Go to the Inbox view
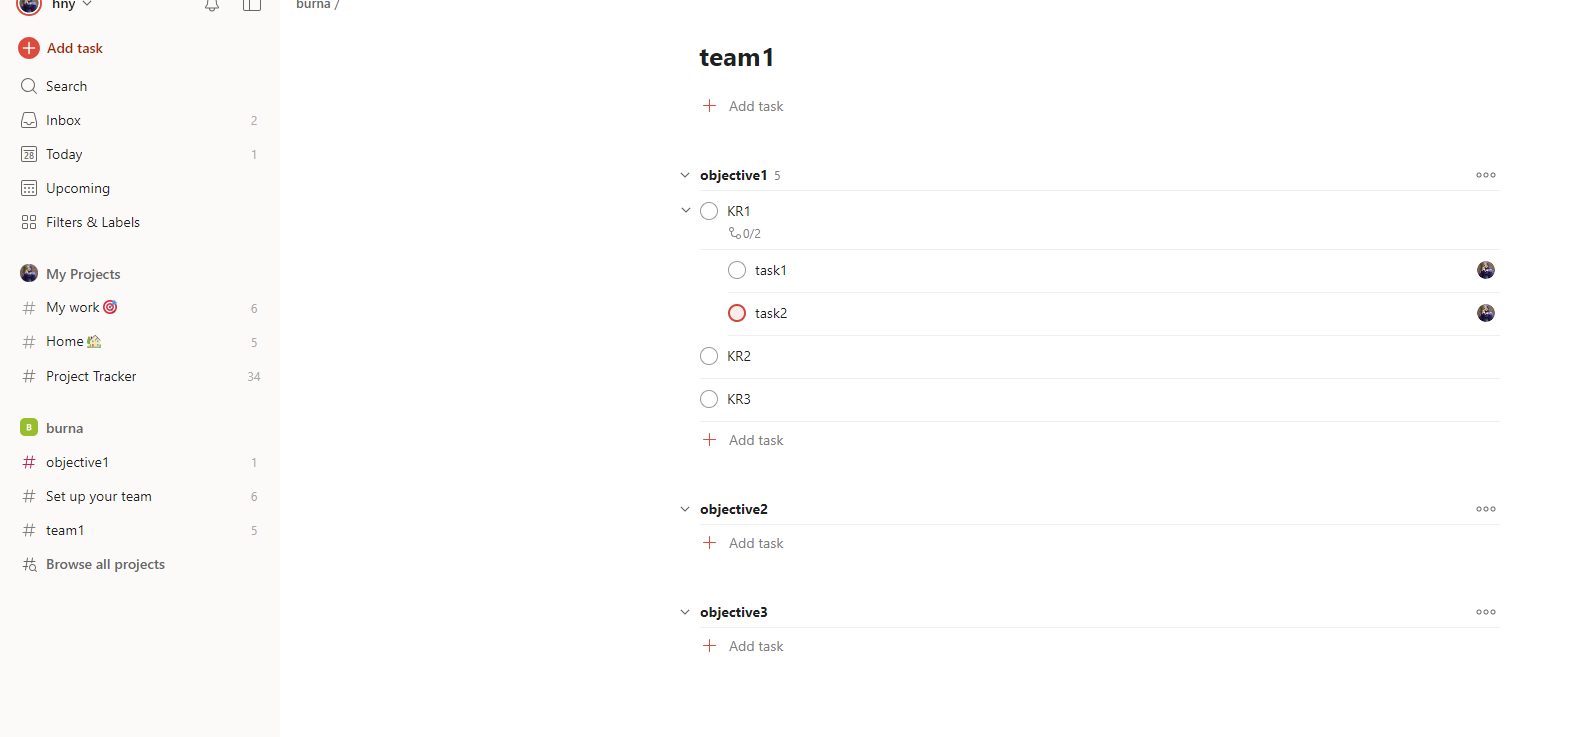The image size is (1581, 737). click(x=63, y=120)
